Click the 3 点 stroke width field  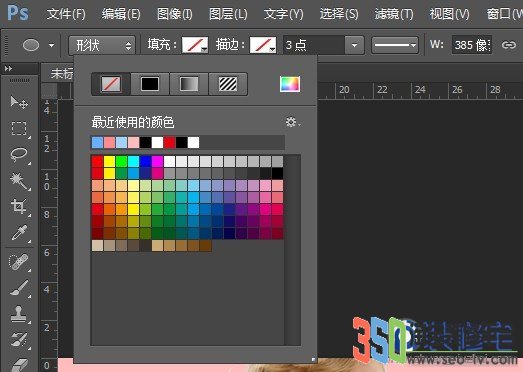(x=314, y=45)
